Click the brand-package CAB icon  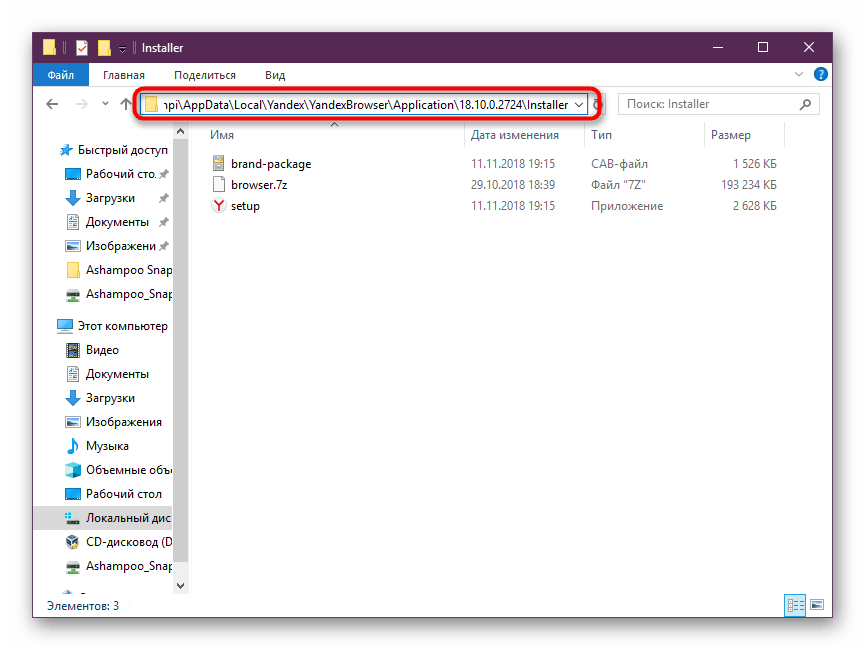[x=219, y=163]
